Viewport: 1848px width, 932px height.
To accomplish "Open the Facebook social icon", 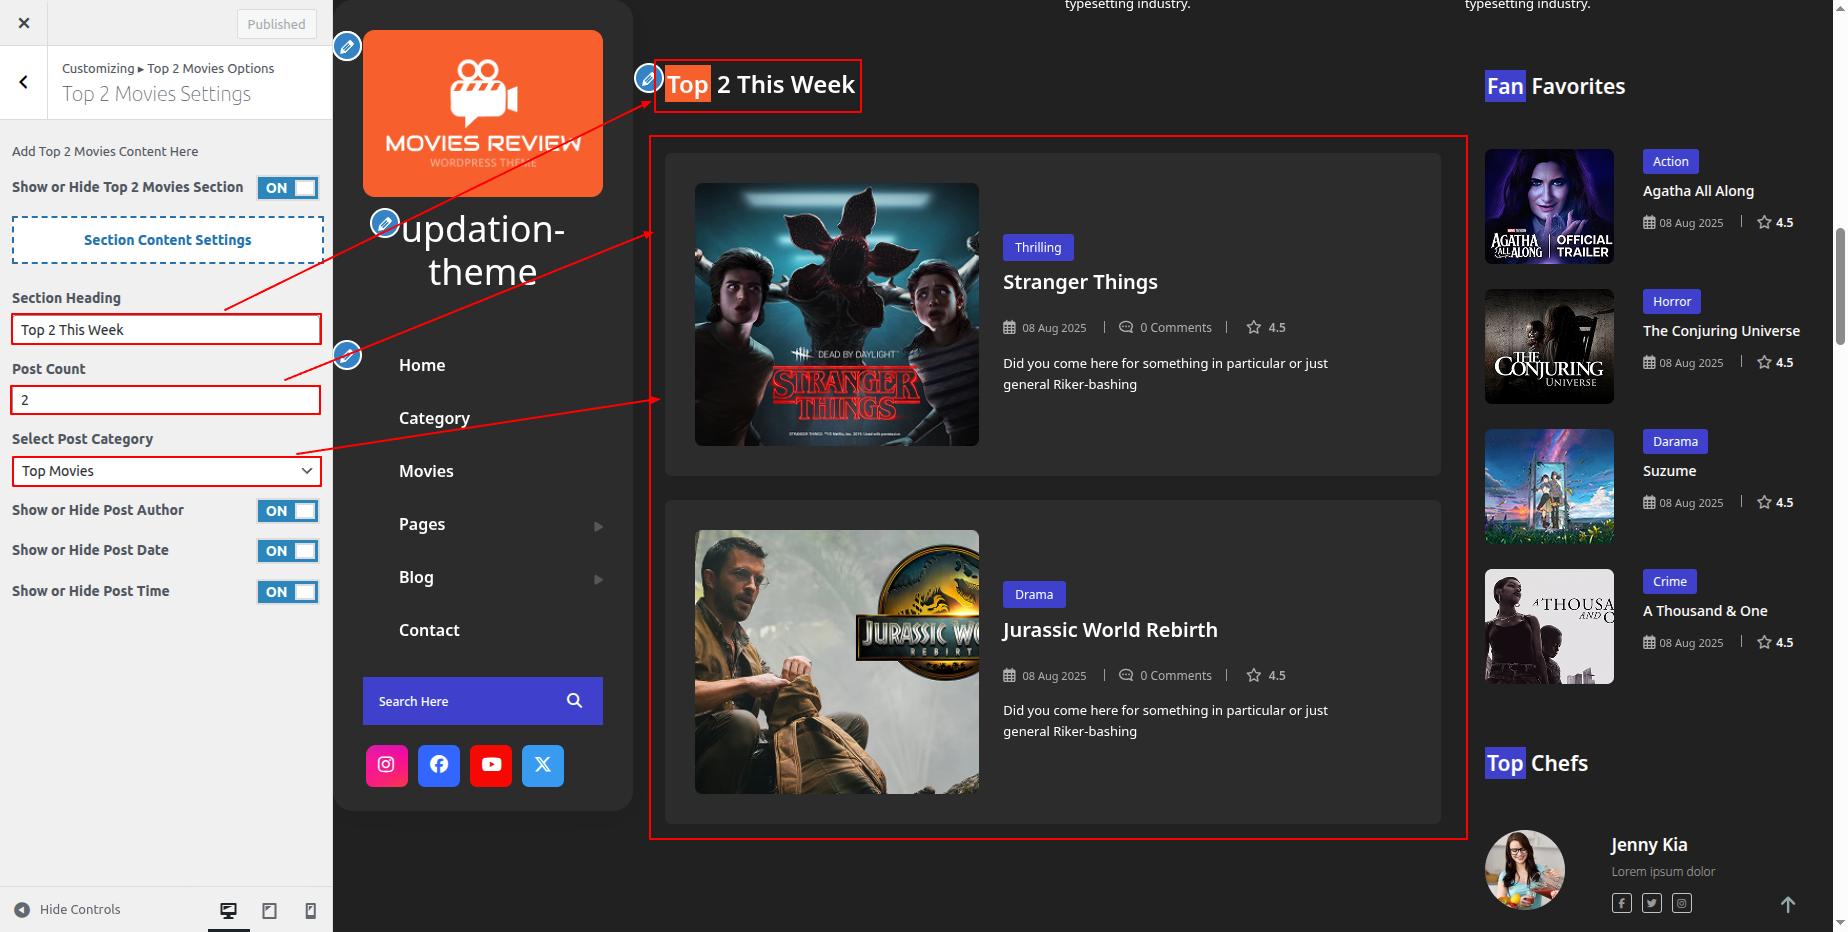I will pyautogui.click(x=439, y=765).
